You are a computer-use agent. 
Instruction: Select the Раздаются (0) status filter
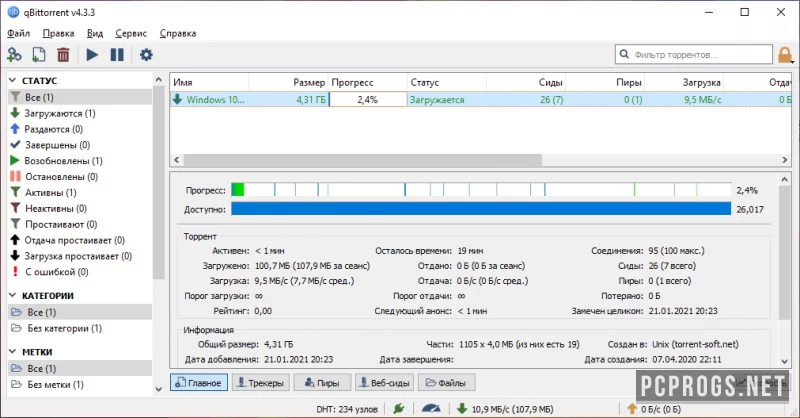(53, 129)
